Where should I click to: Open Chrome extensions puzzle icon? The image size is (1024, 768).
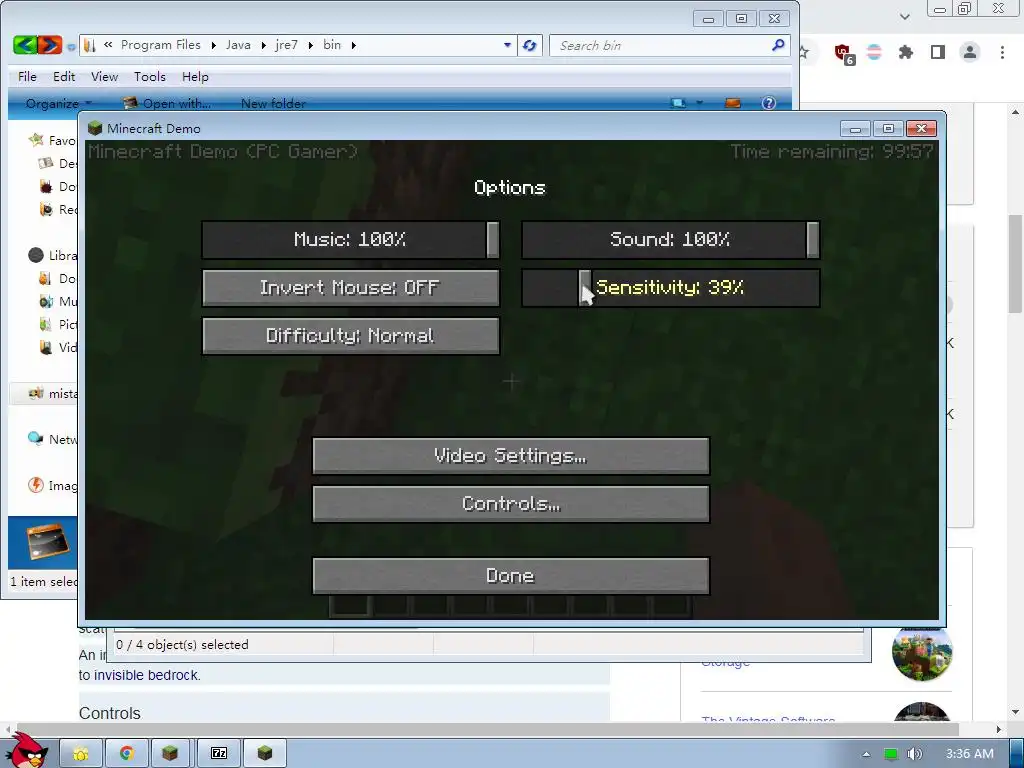pyautogui.click(x=906, y=52)
